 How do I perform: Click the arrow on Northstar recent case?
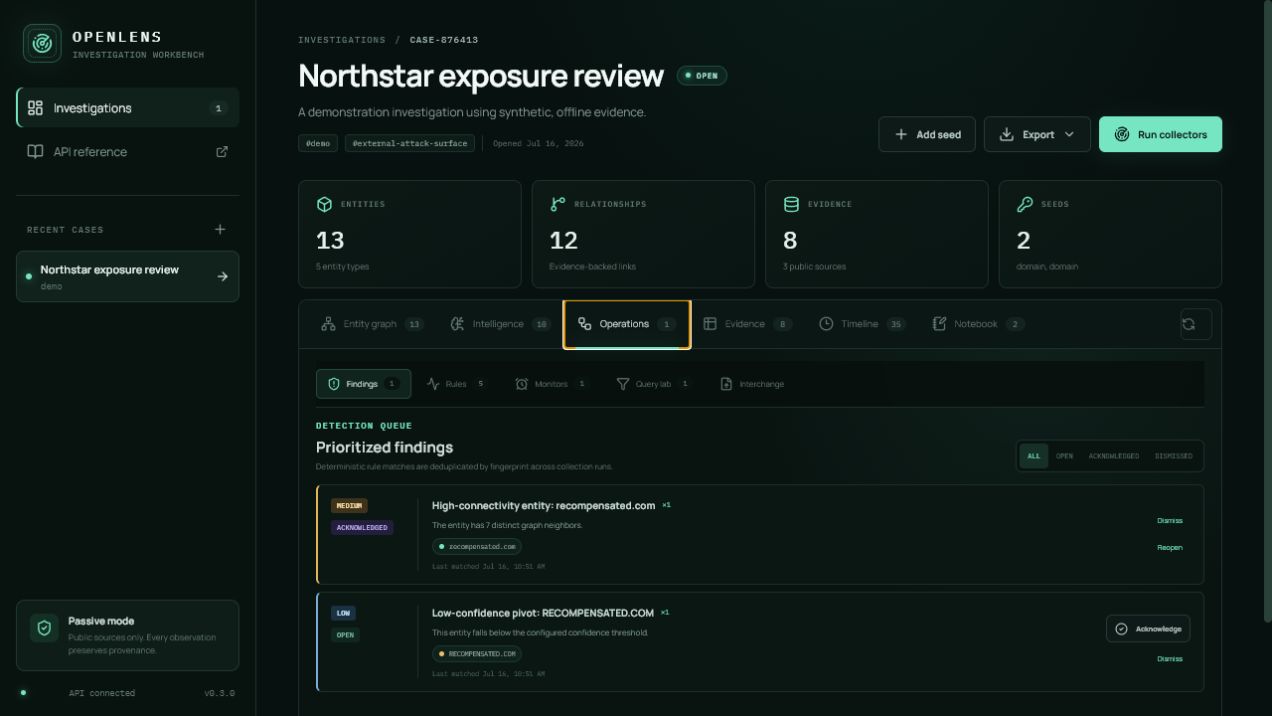222,277
